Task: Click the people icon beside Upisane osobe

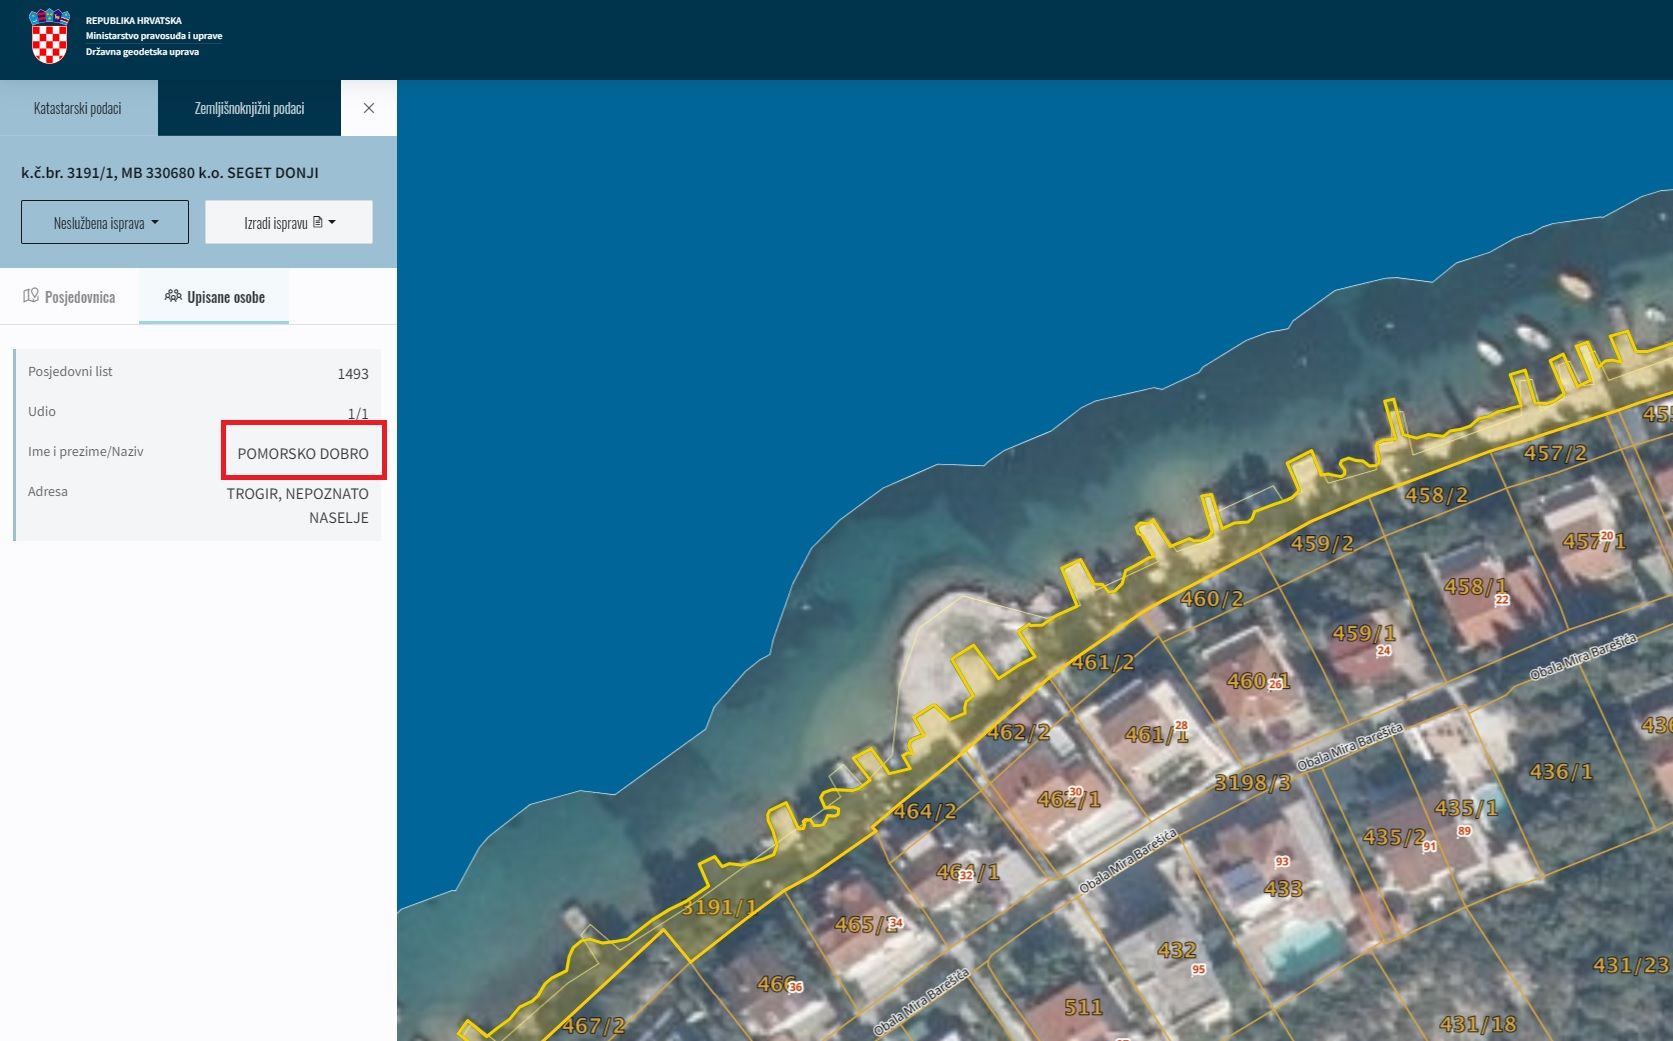Action: pos(173,296)
